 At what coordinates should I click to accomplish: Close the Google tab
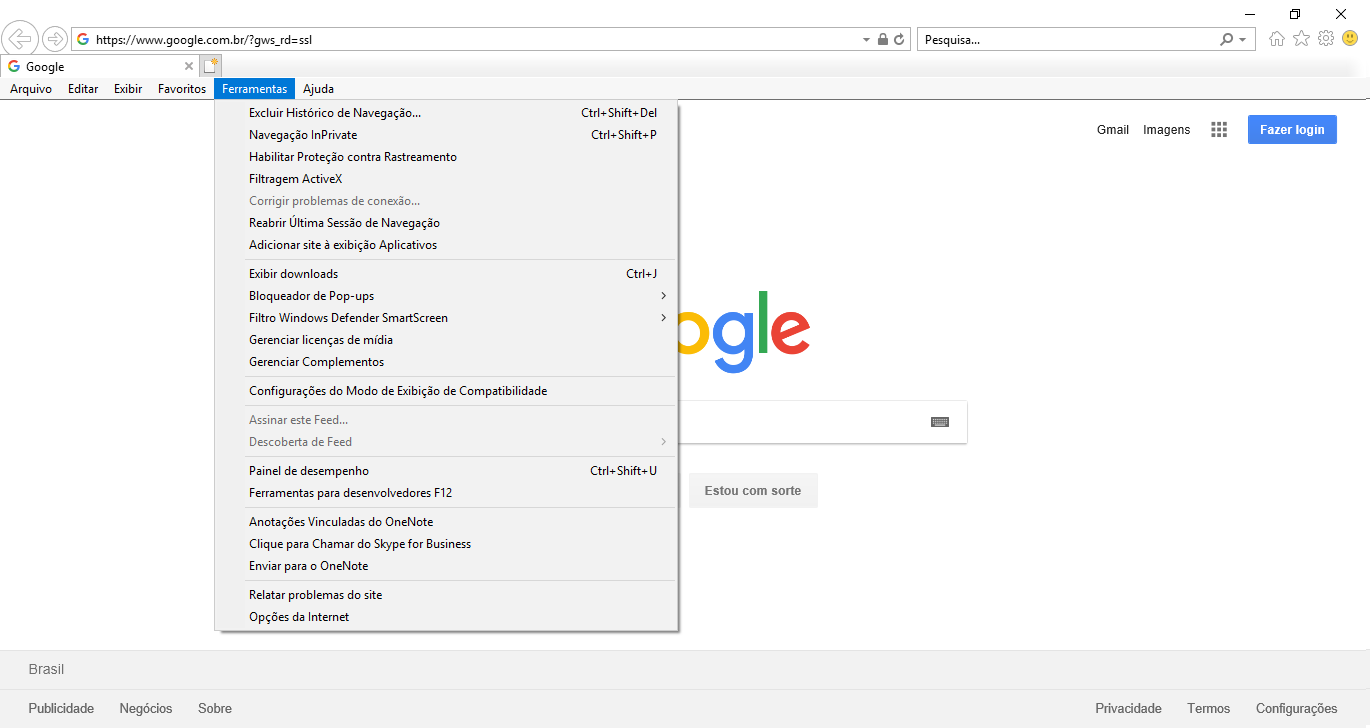pyautogui.click(x=189, y=66)
